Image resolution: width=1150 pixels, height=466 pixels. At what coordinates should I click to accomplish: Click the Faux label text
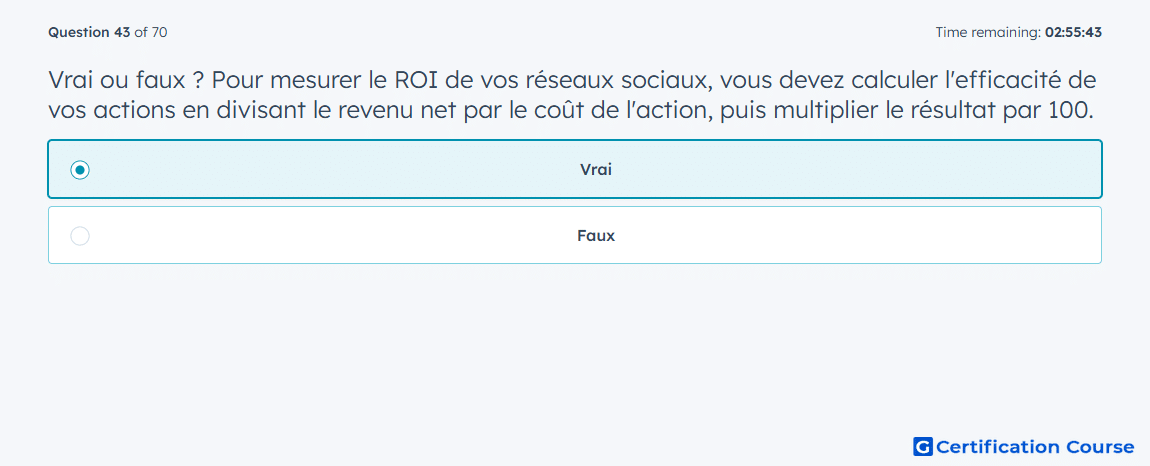[596, 236]
